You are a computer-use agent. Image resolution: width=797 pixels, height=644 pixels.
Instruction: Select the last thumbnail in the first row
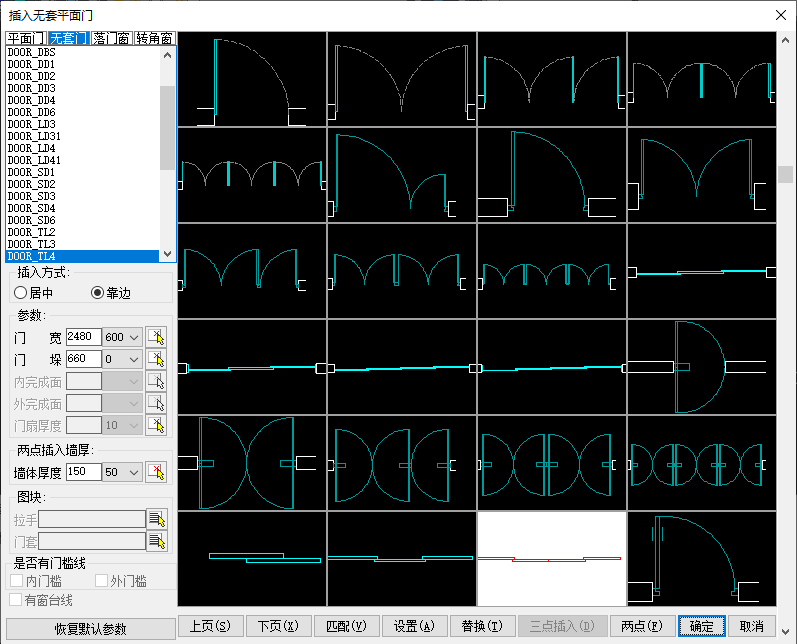pos(701,79)
